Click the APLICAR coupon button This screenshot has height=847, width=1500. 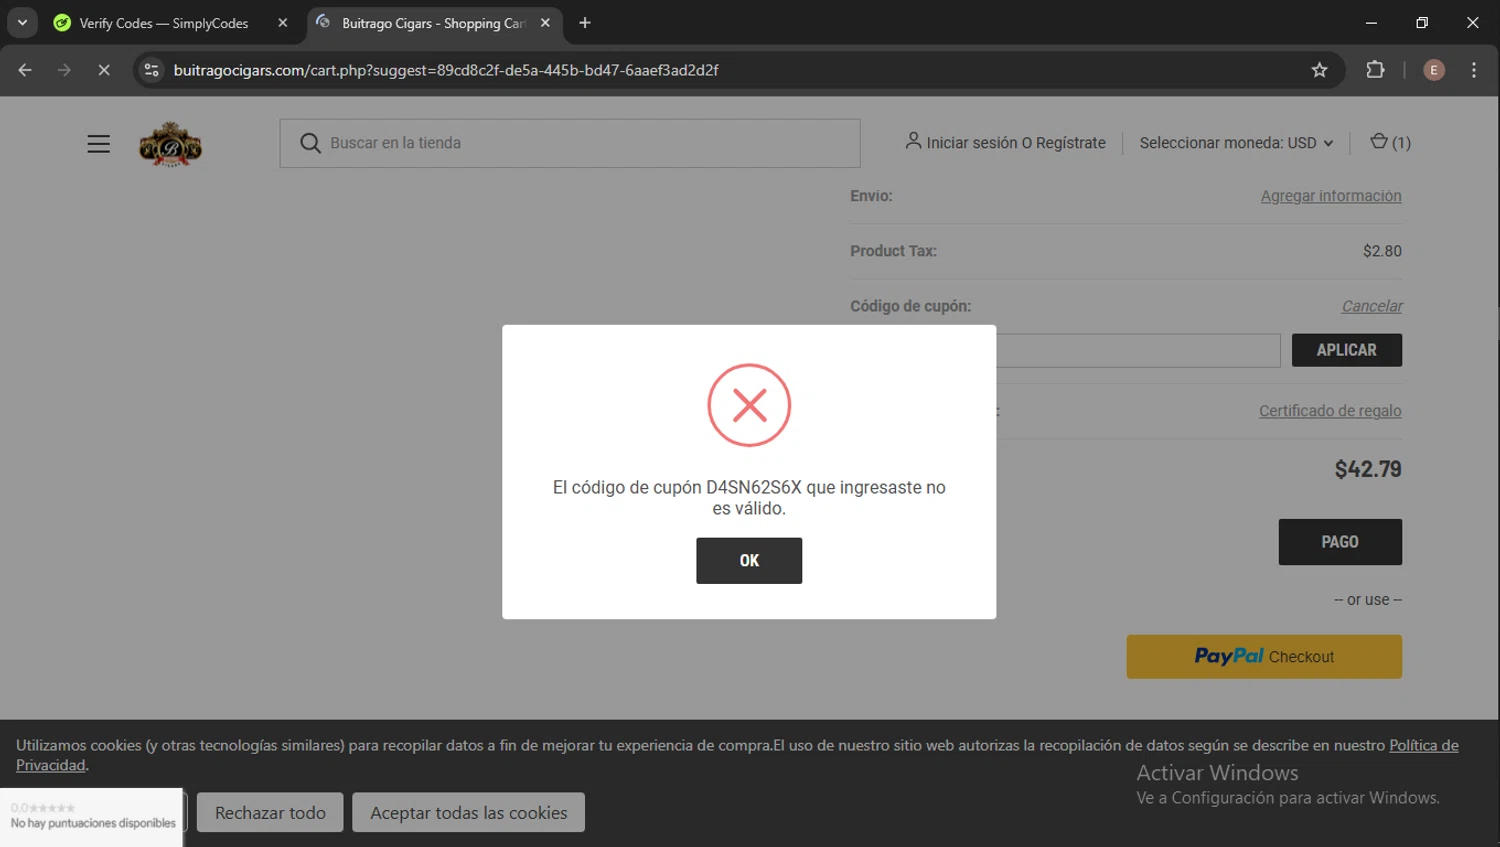1346,350
